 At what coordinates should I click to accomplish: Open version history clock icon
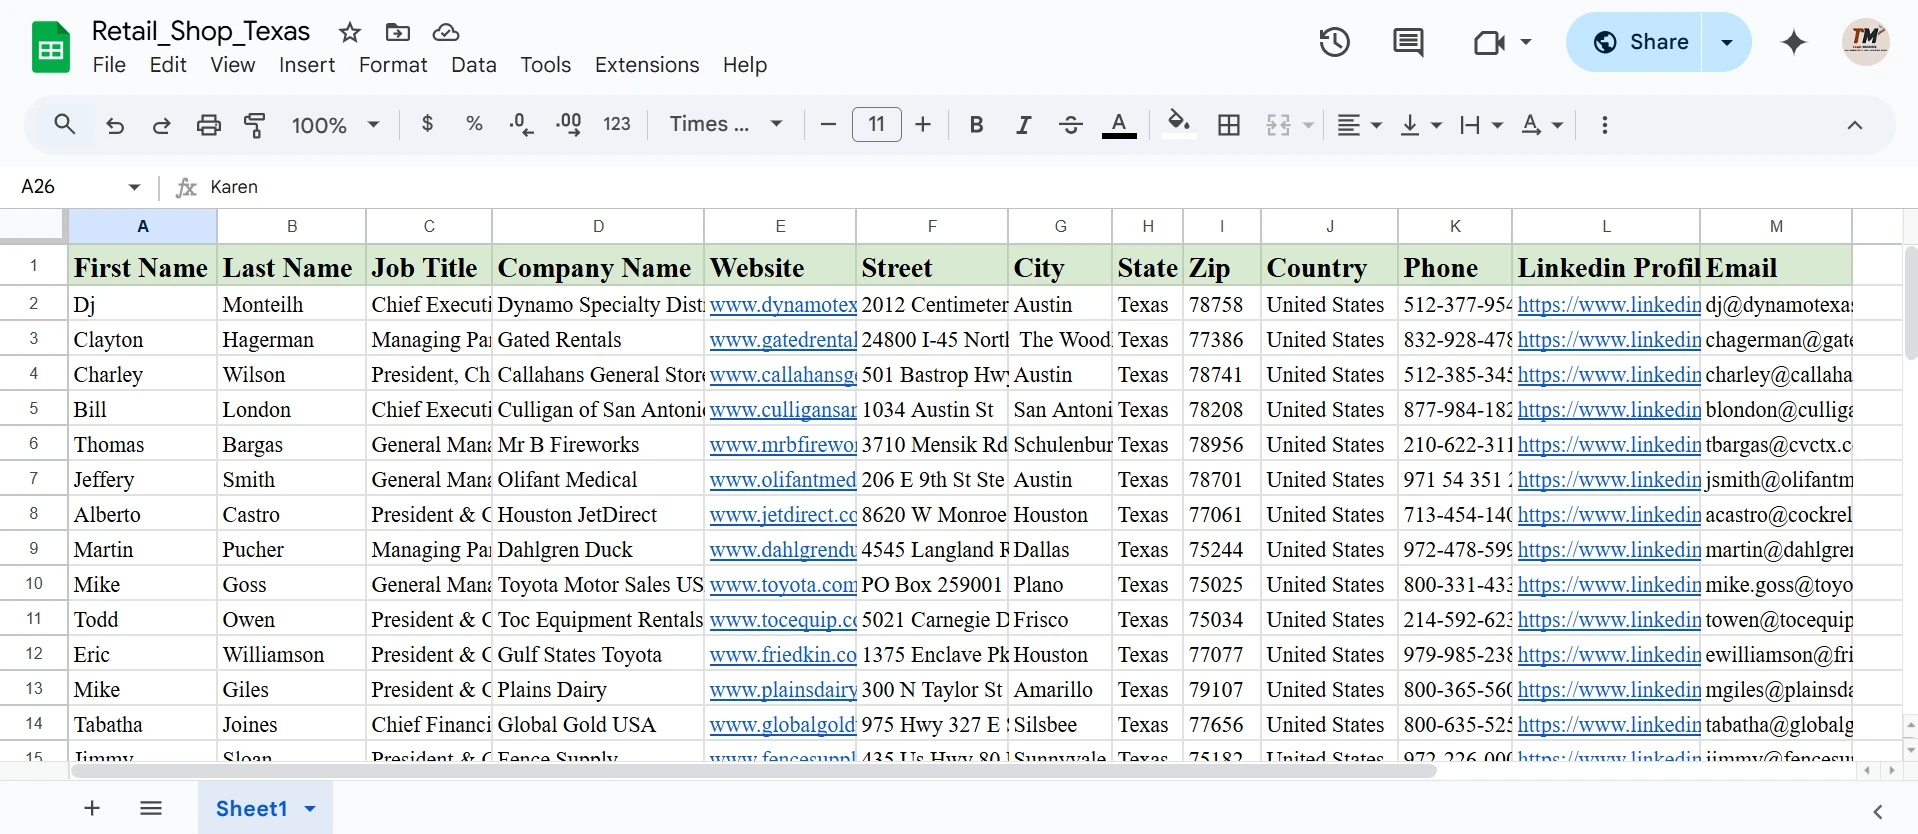(1334, 42)
